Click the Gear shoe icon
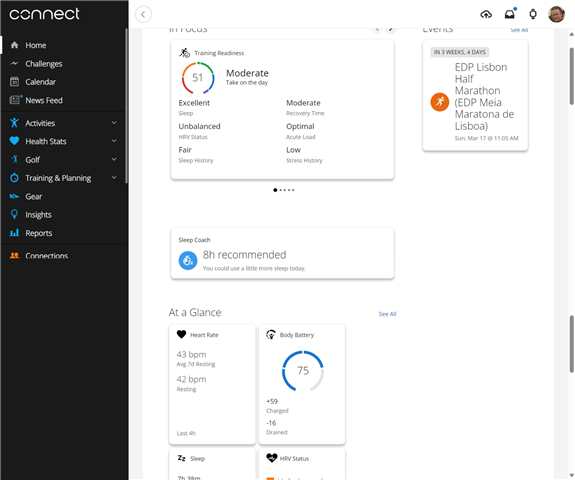 pos(14,196)
